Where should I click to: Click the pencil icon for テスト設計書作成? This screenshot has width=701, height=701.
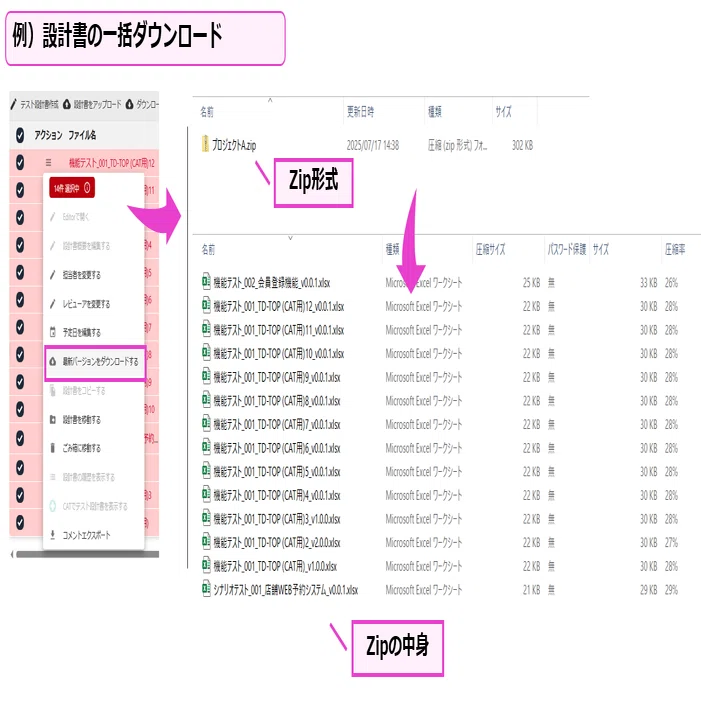(13, 104)
